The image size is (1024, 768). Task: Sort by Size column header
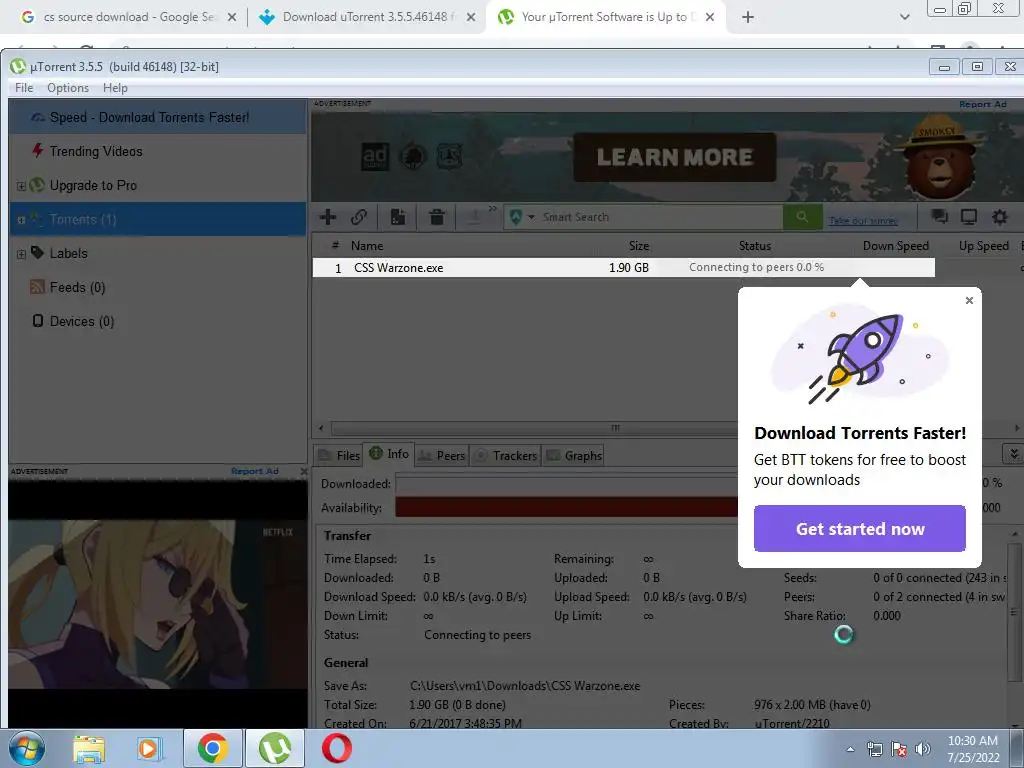pyautogui.click(x=639, y=246)
